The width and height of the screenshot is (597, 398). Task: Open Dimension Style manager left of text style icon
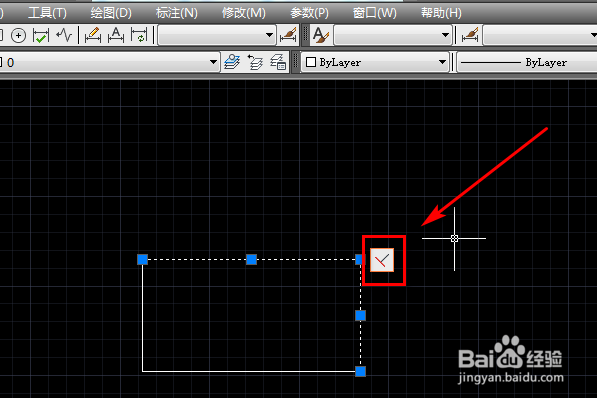point(288,35)
